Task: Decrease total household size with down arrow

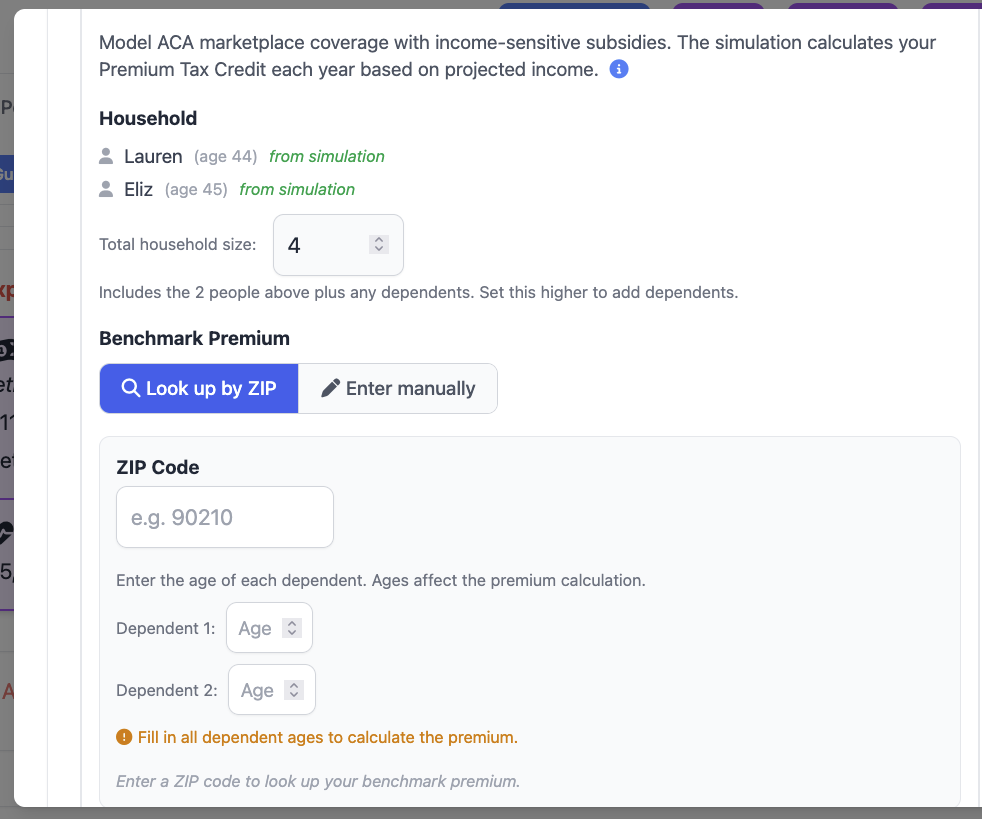Action: point(378,249)
